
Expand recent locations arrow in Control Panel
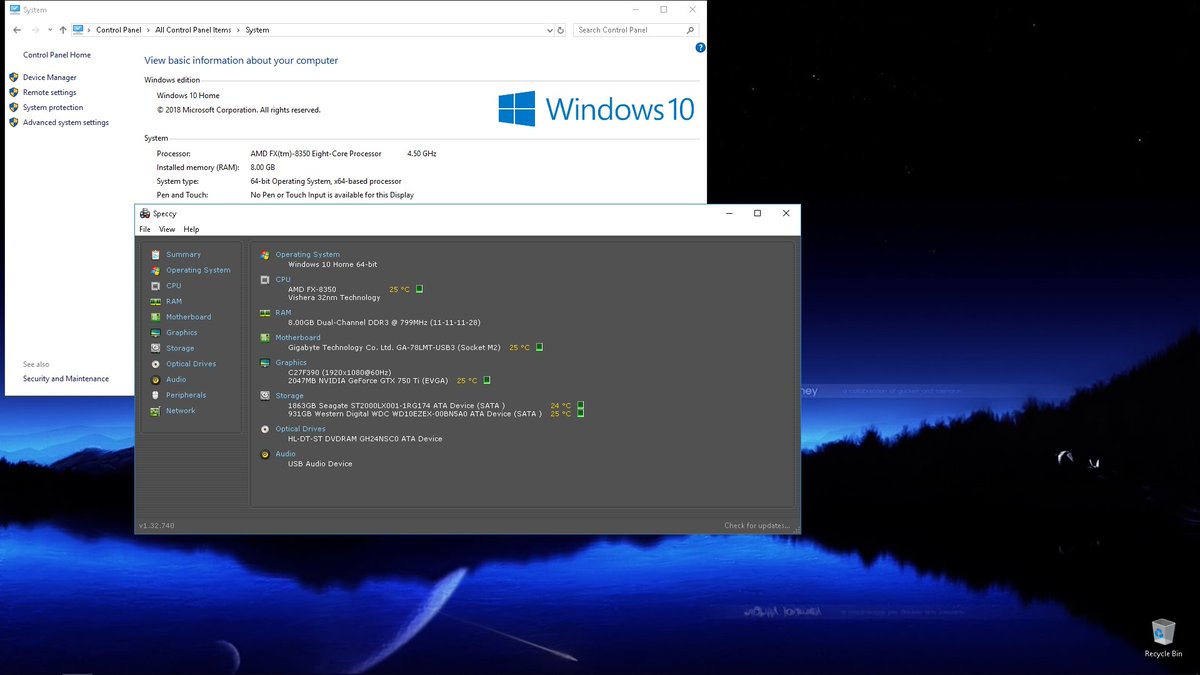pos(50,30)
